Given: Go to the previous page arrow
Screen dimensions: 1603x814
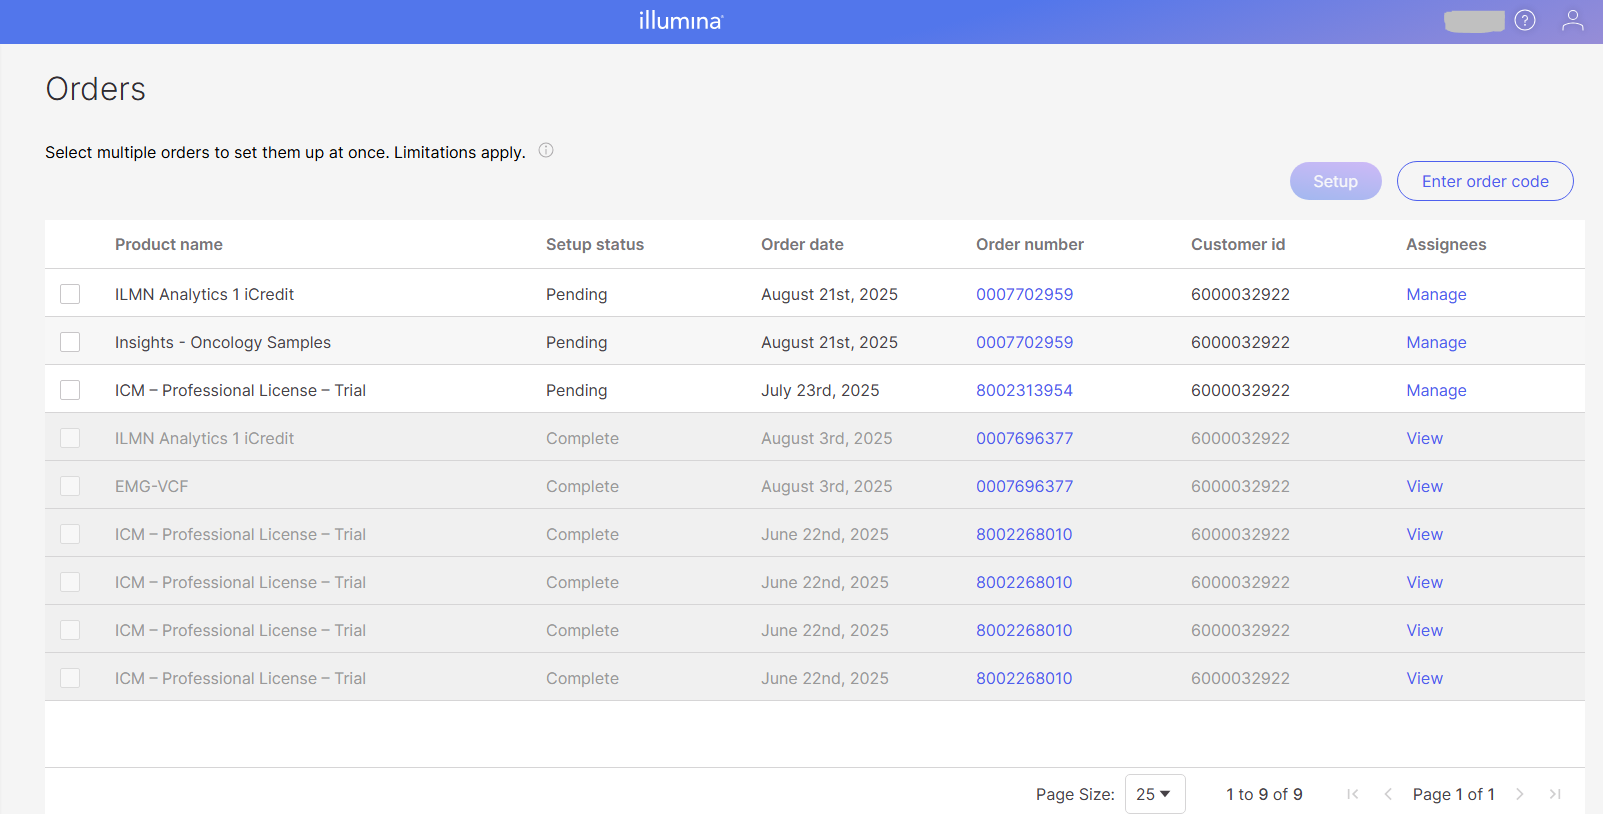Looking at the screenshot, I should tap(1388, 794).
